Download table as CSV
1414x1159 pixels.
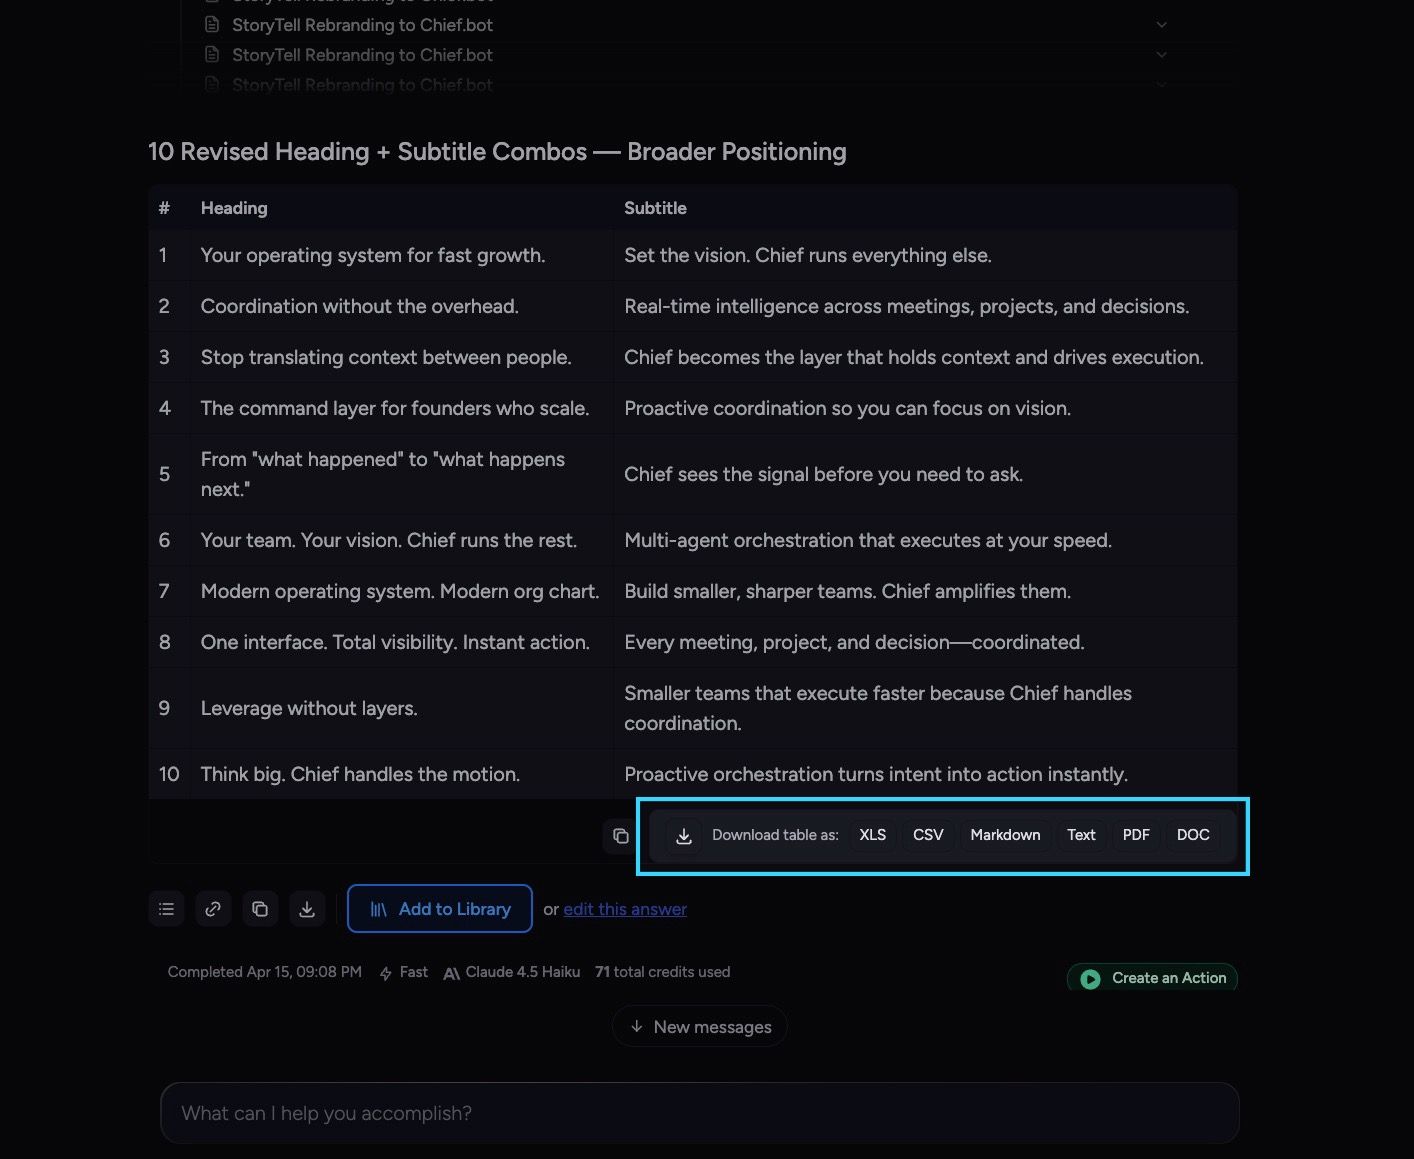coord(928,835)
